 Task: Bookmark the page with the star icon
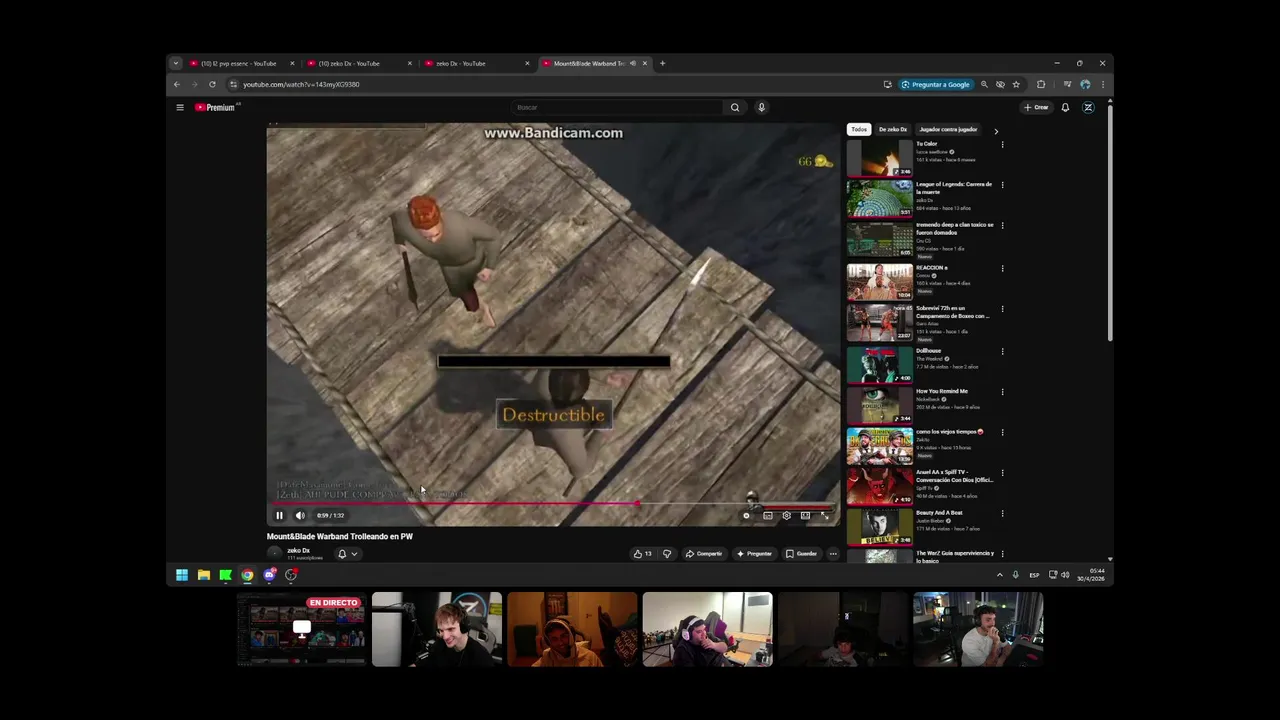pyautogui.click(x=1016, y=84)
